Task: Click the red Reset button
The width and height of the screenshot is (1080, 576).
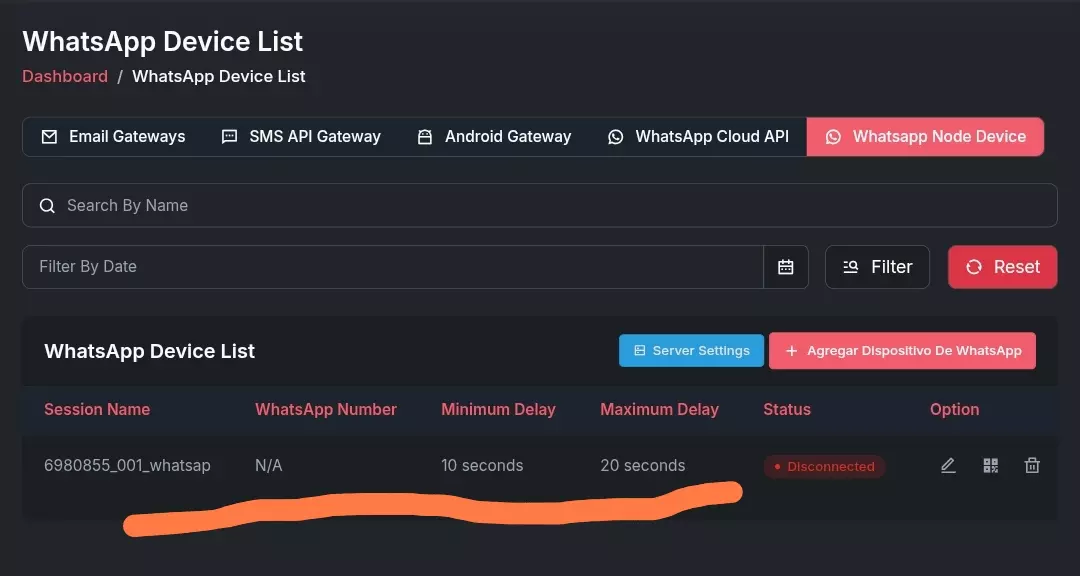Action: click(1002, 267)
